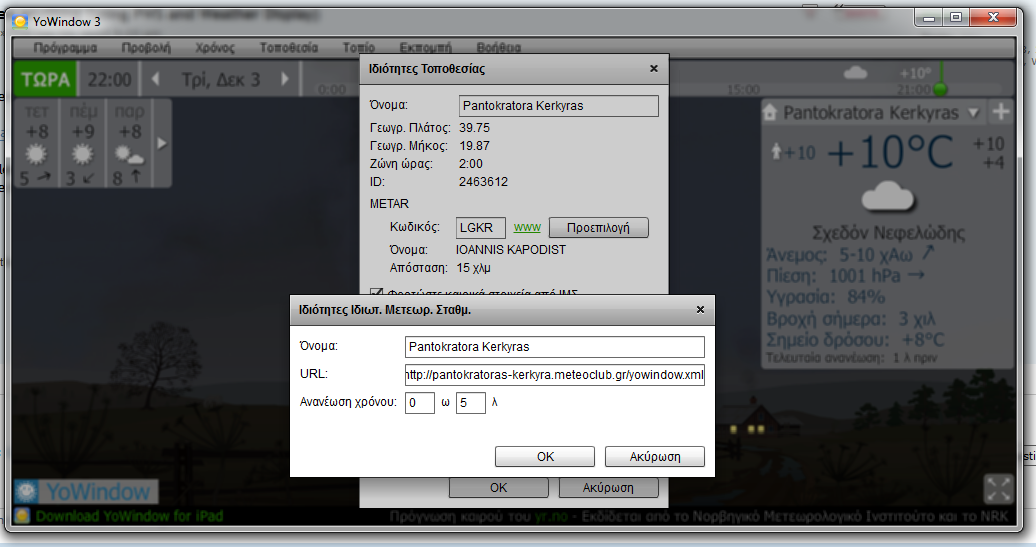The image size is (1036, 547).
Task: Click the YoWindow logo at bottom left
Action: [x=84, y=491]
